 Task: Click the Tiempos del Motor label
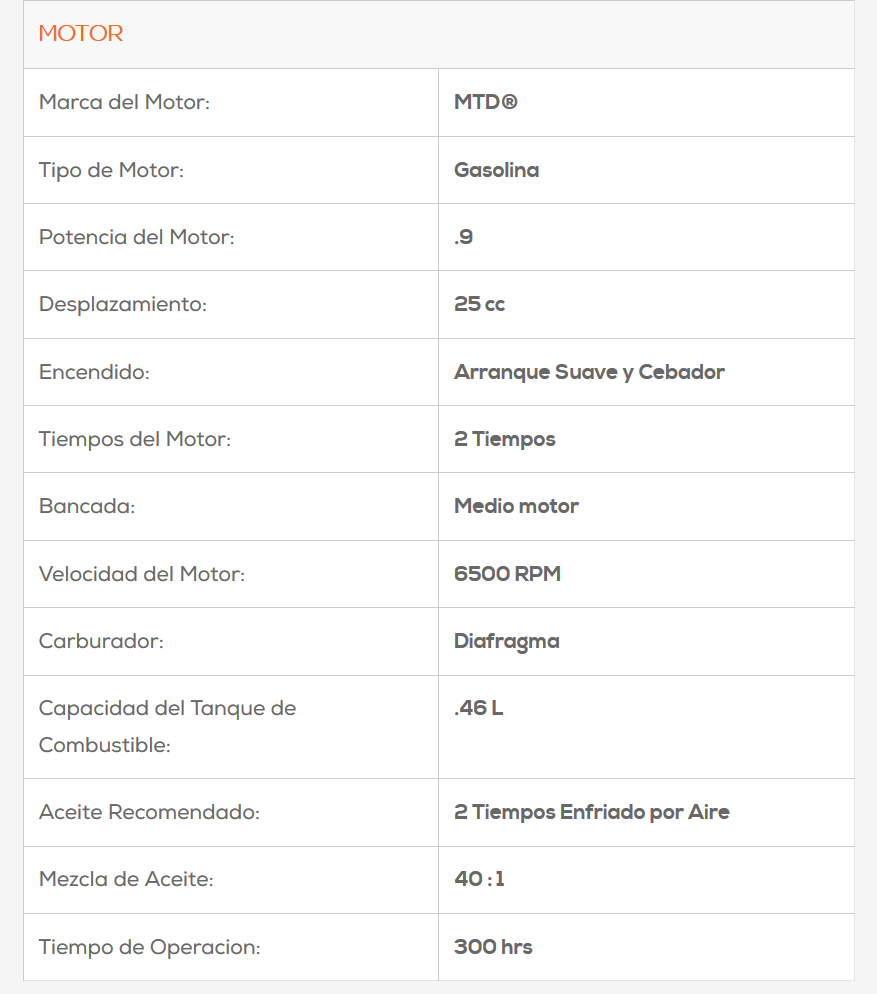pyautogui.click(x=135, y=439)
